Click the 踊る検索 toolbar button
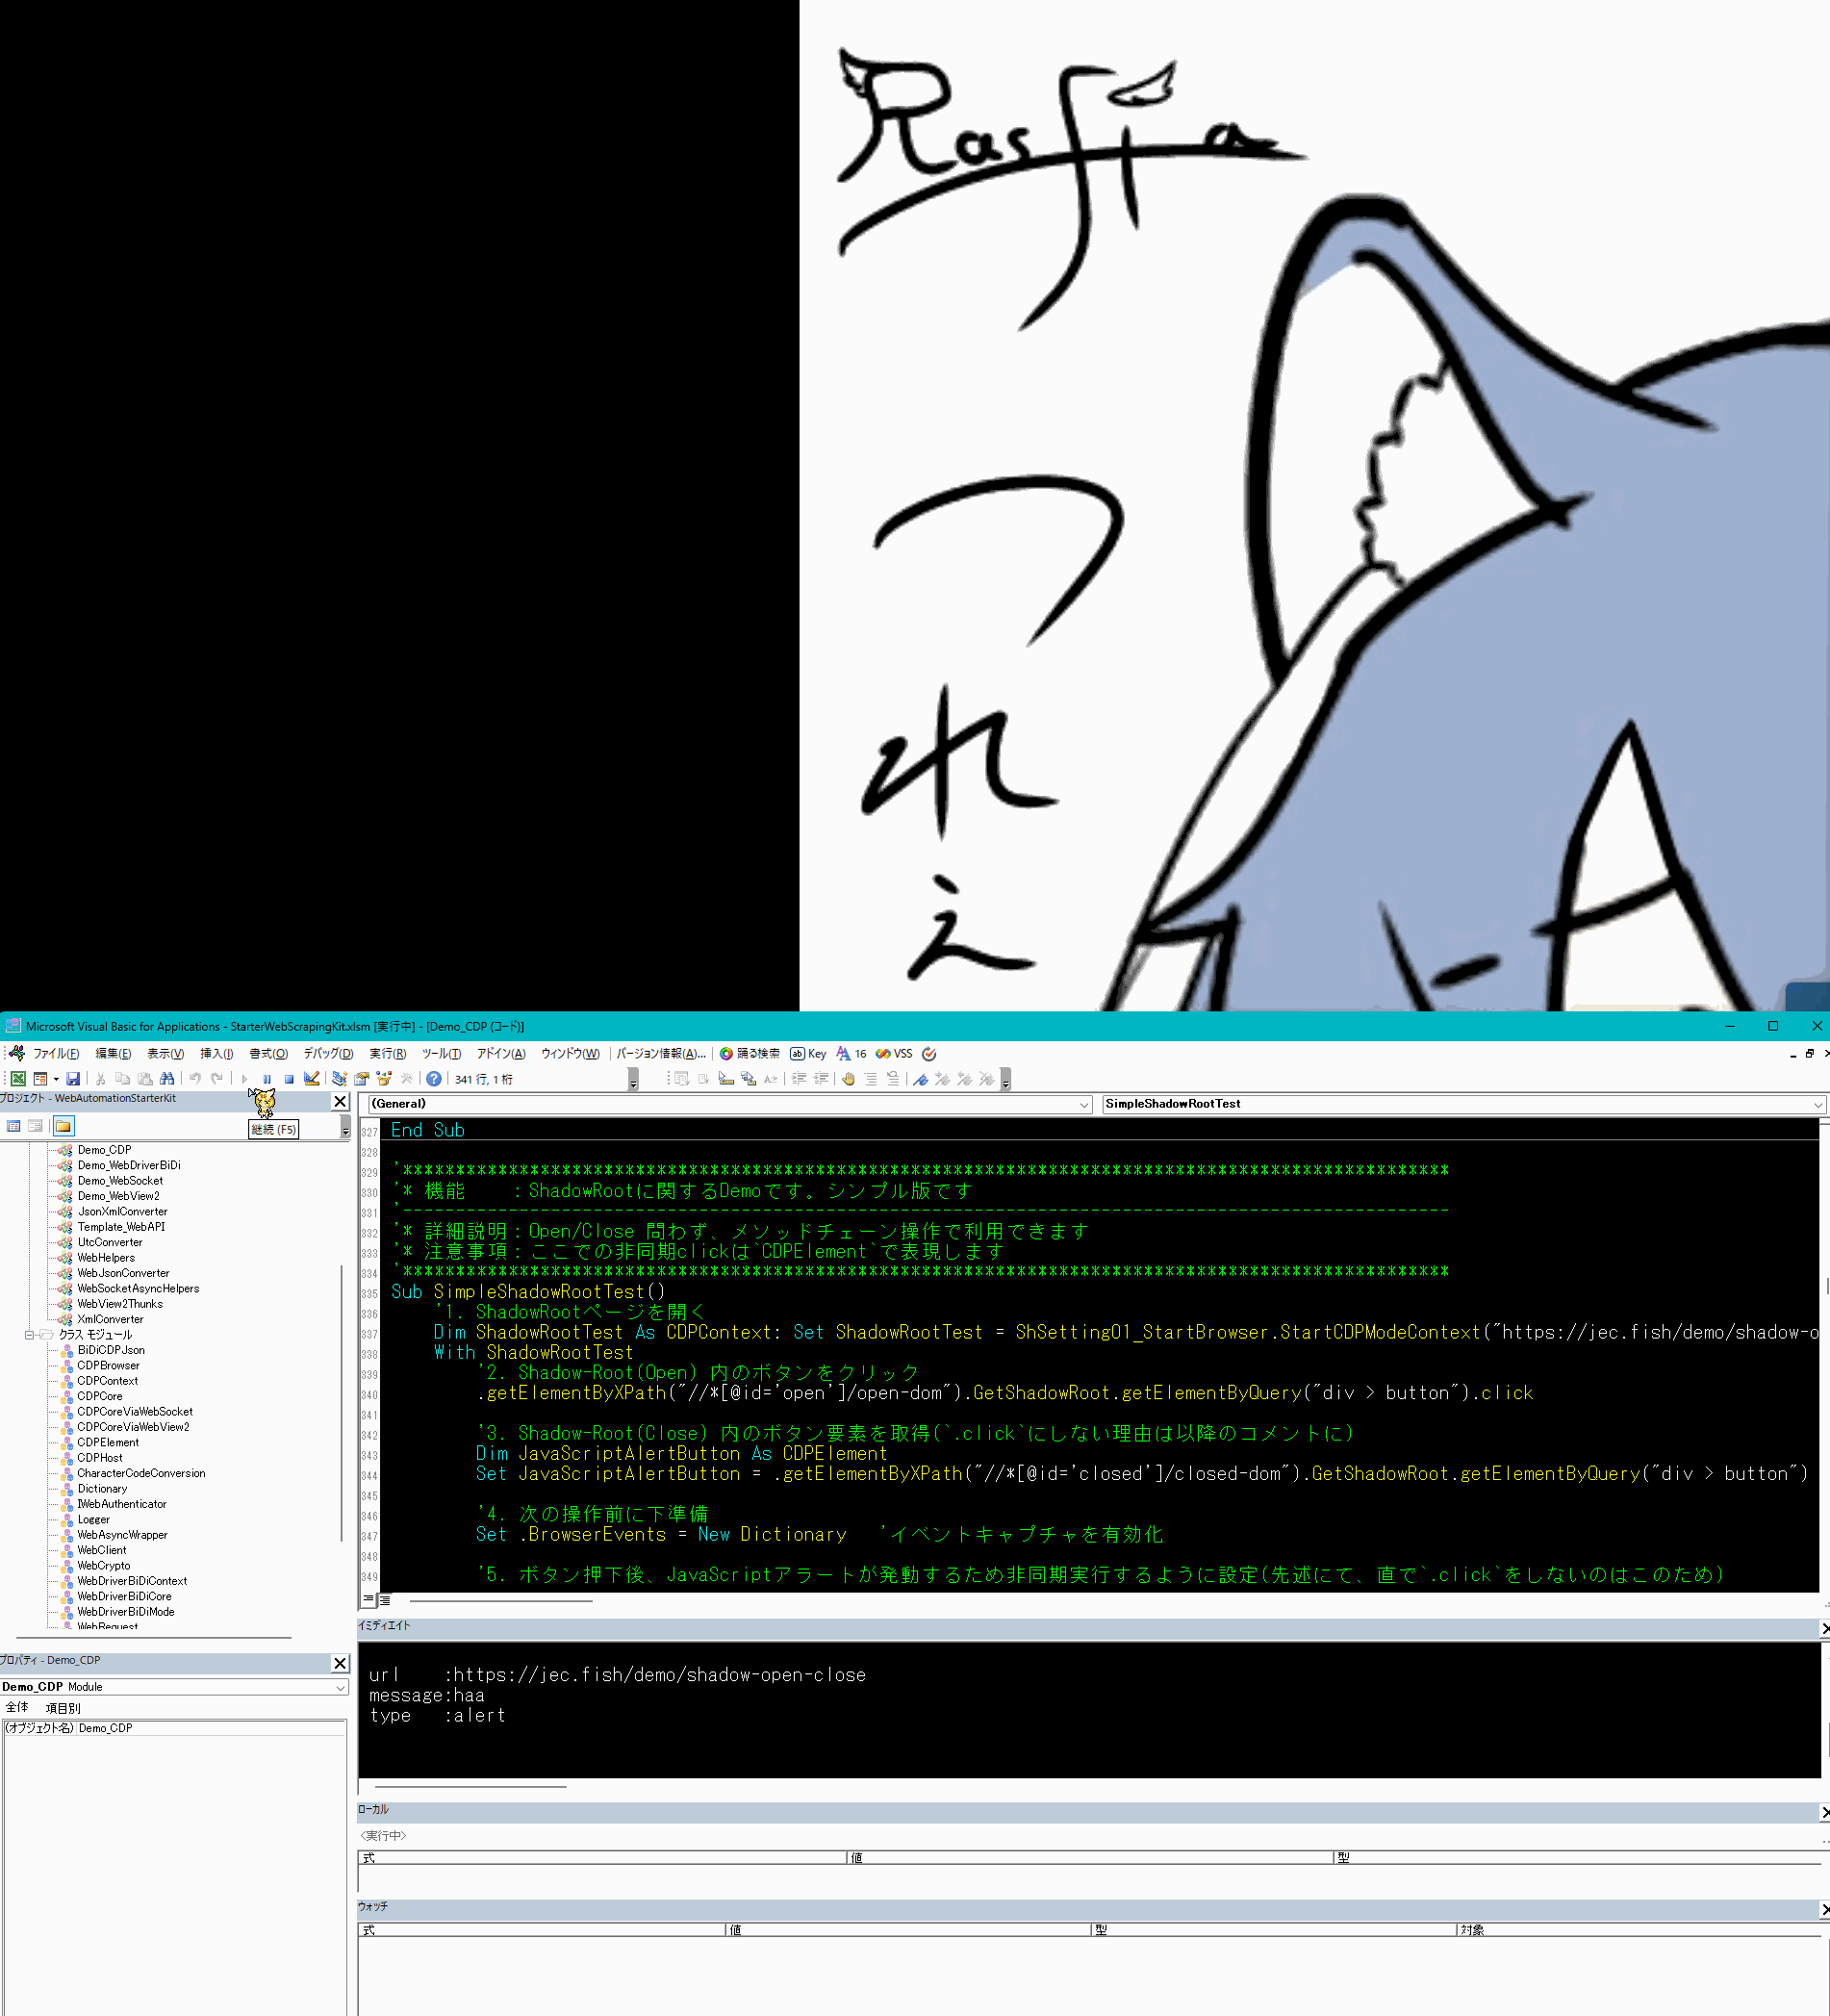1830x2016 pixels. pos(750,1054)
